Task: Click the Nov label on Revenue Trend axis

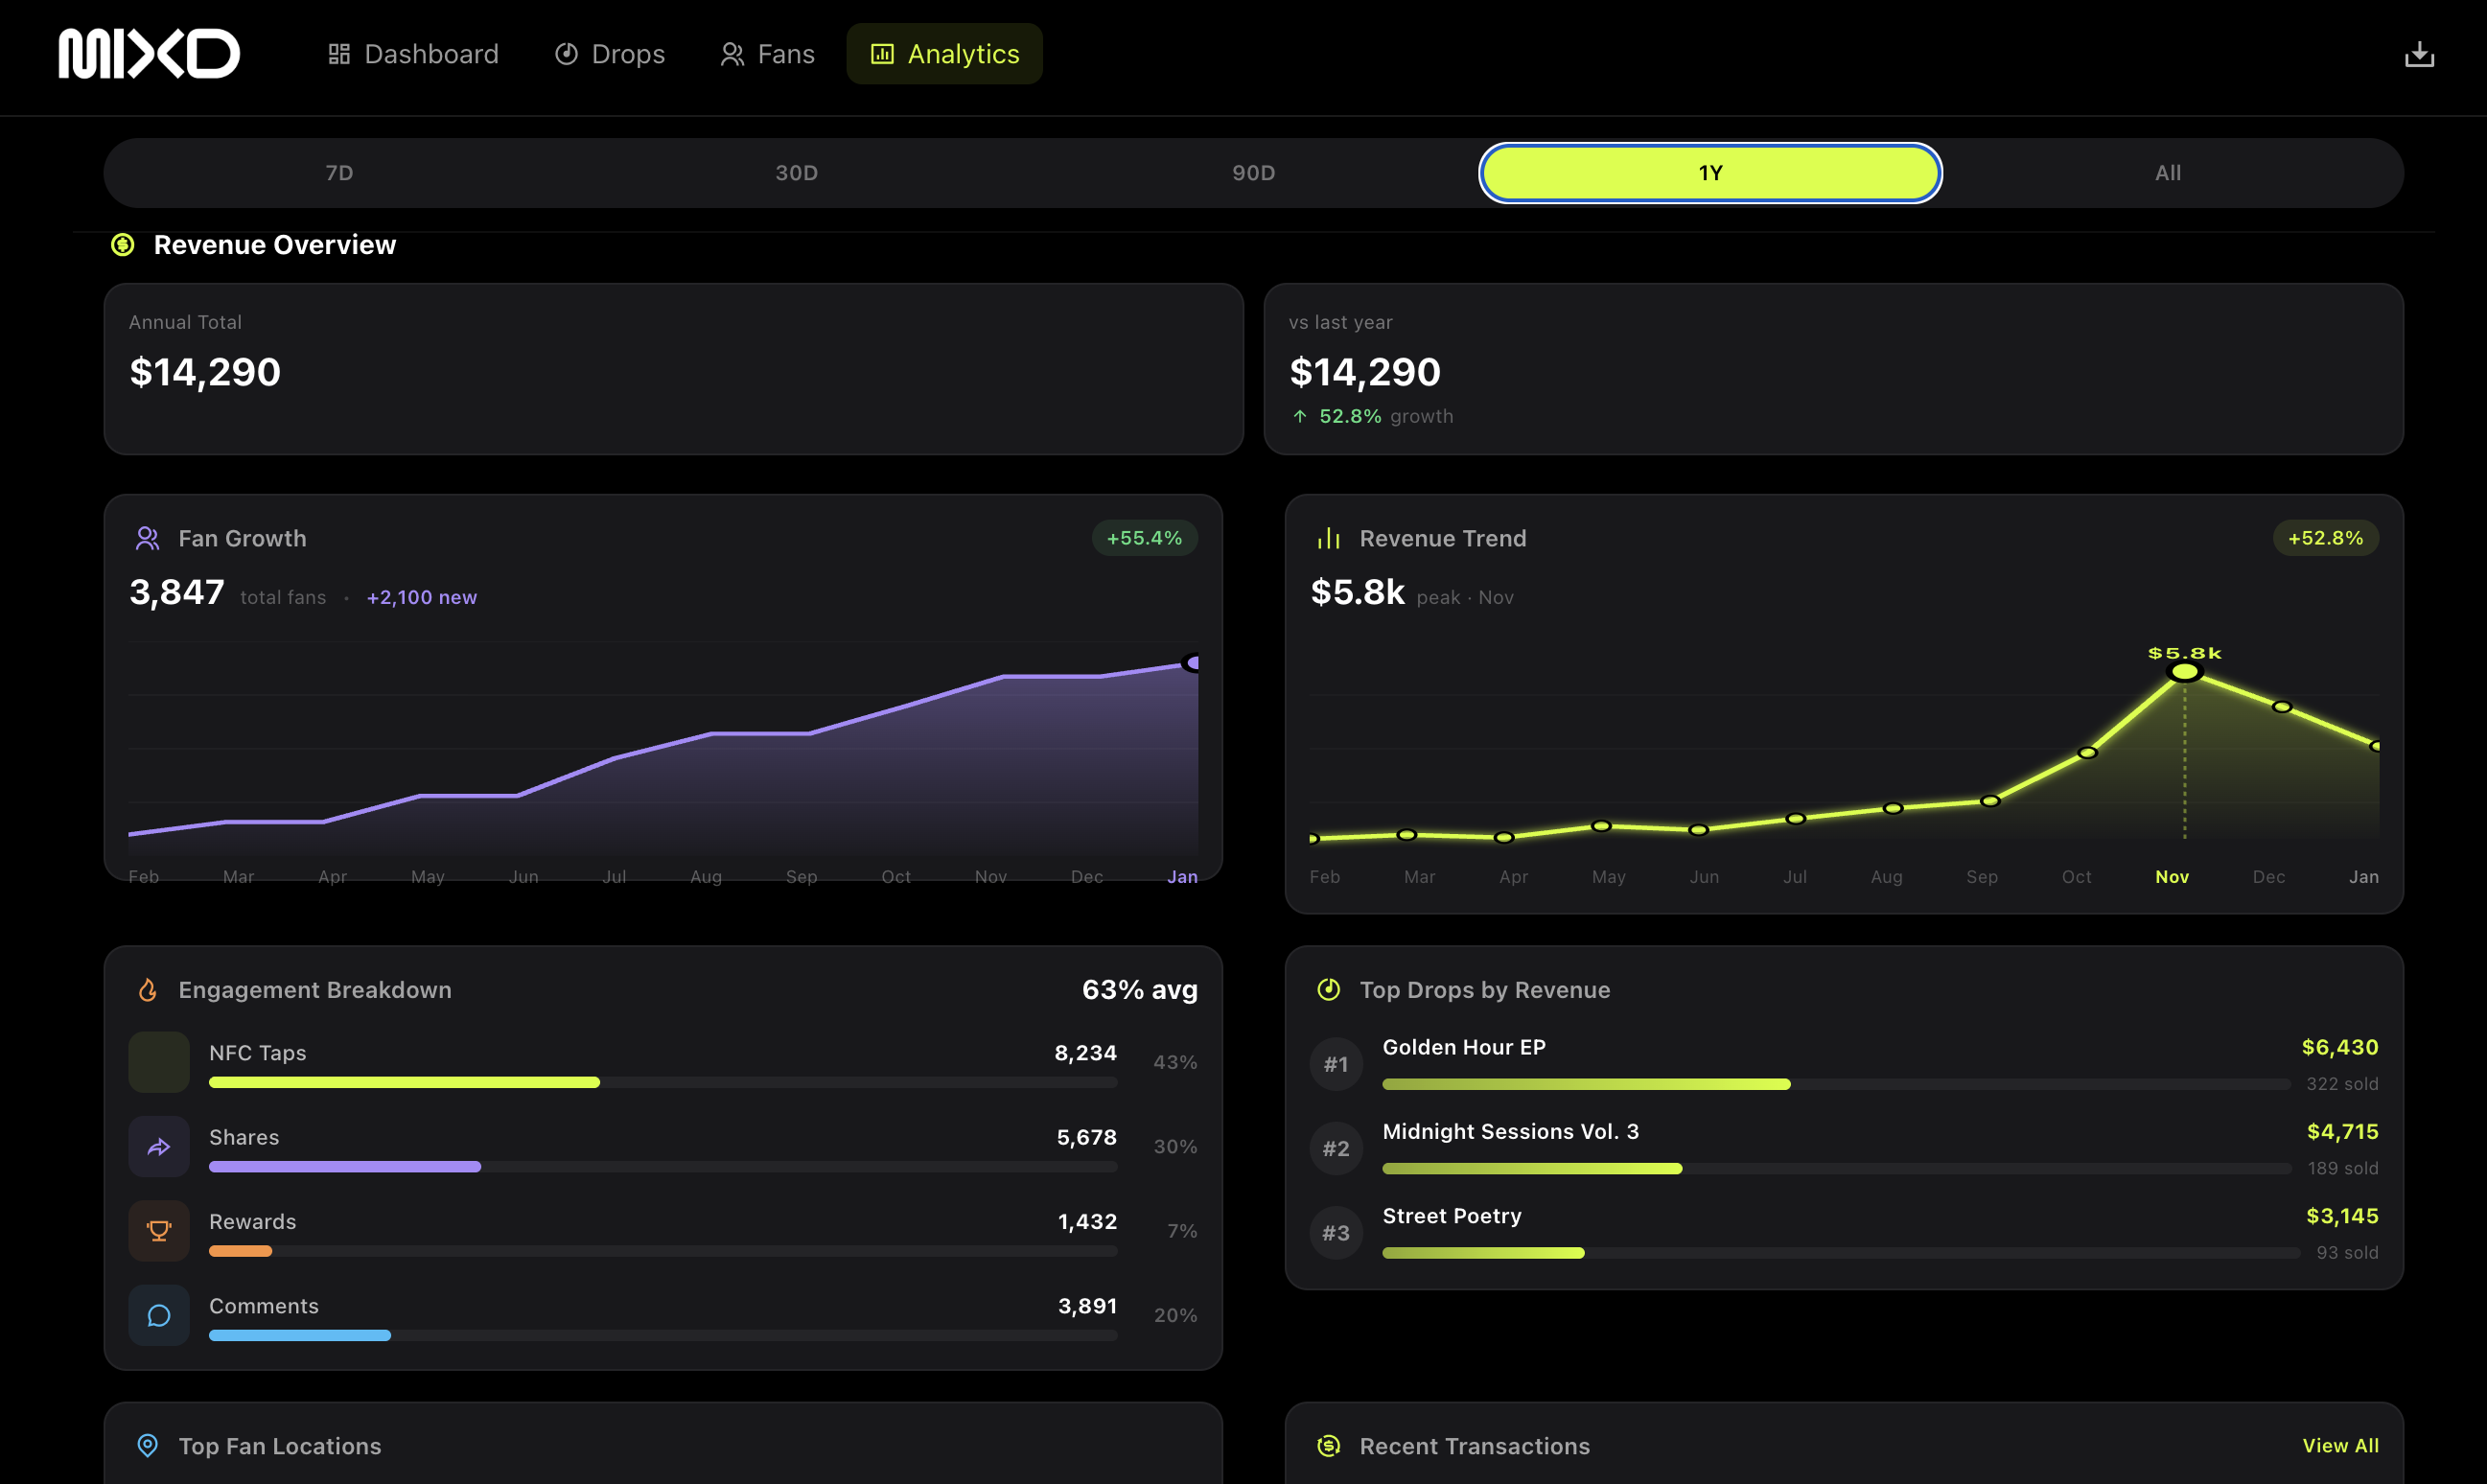Action: coord(2172,877)
